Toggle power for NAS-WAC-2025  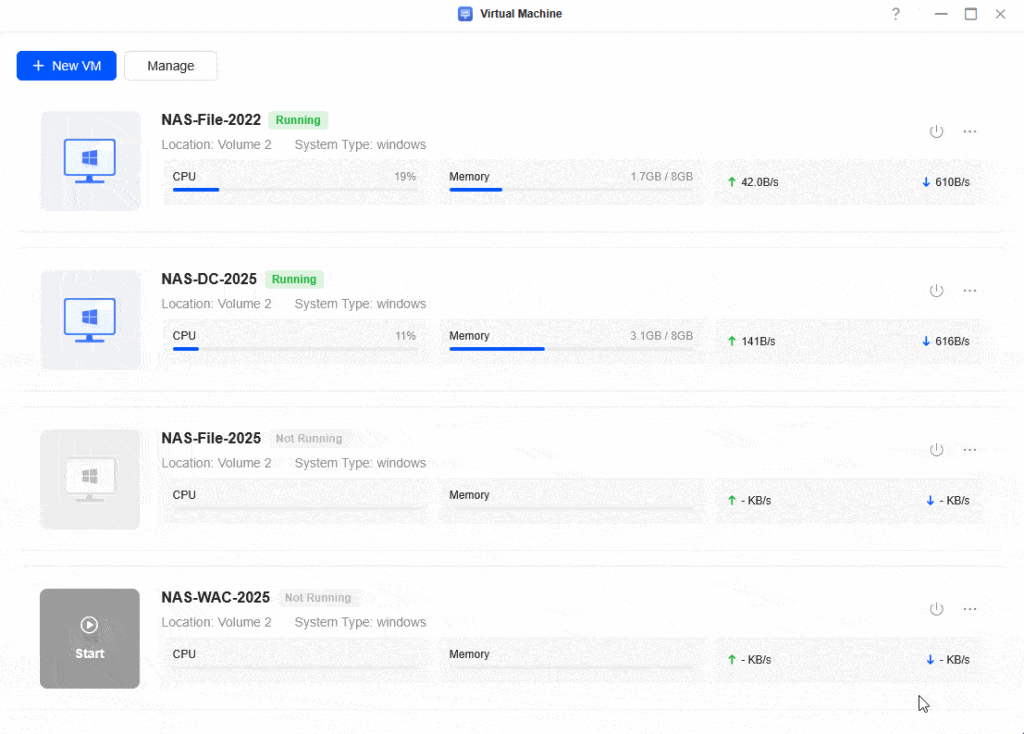coord(936,608)
